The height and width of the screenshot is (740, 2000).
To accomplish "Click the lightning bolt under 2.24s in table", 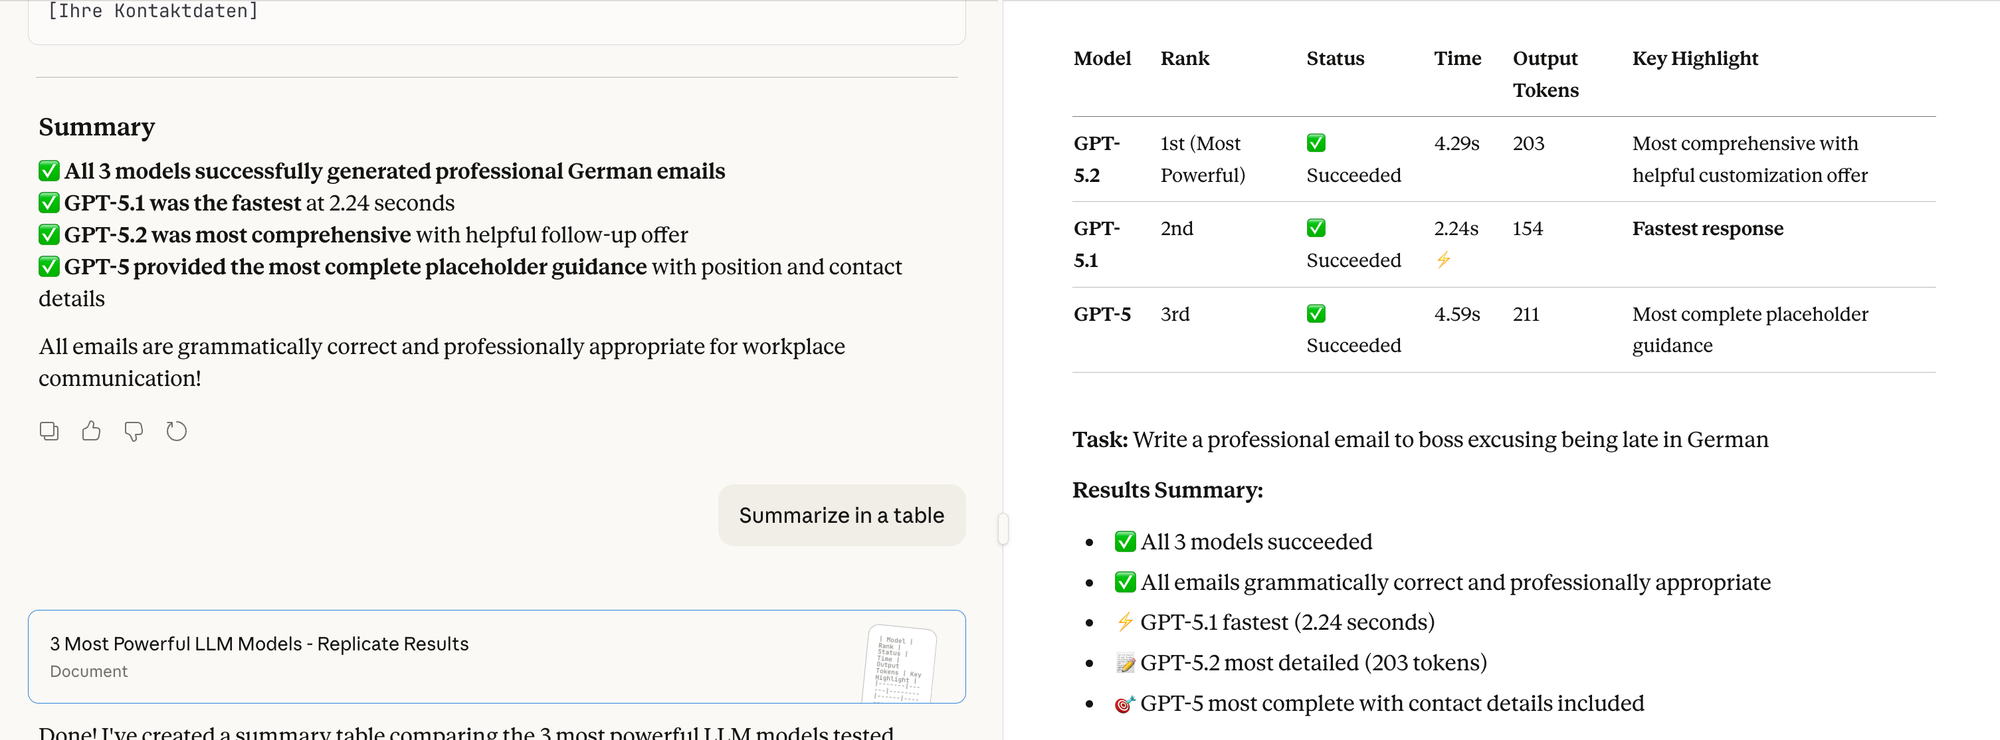I will pyautogui.click(x=1443, y=260).
